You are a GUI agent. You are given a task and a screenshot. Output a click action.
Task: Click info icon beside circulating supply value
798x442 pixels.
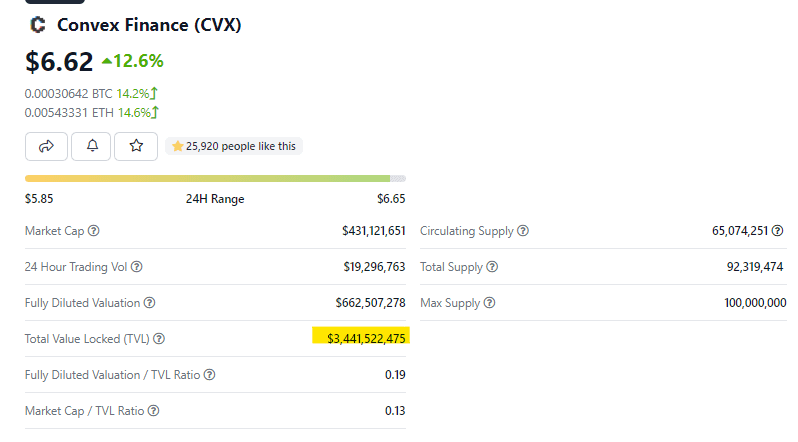point(779,231)
